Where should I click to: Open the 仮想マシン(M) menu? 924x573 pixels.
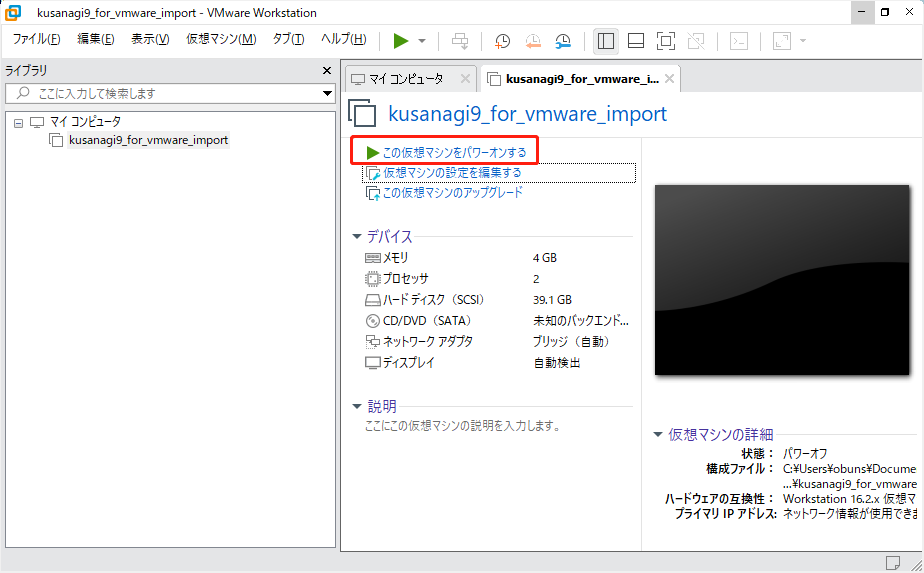click(221, 39)
